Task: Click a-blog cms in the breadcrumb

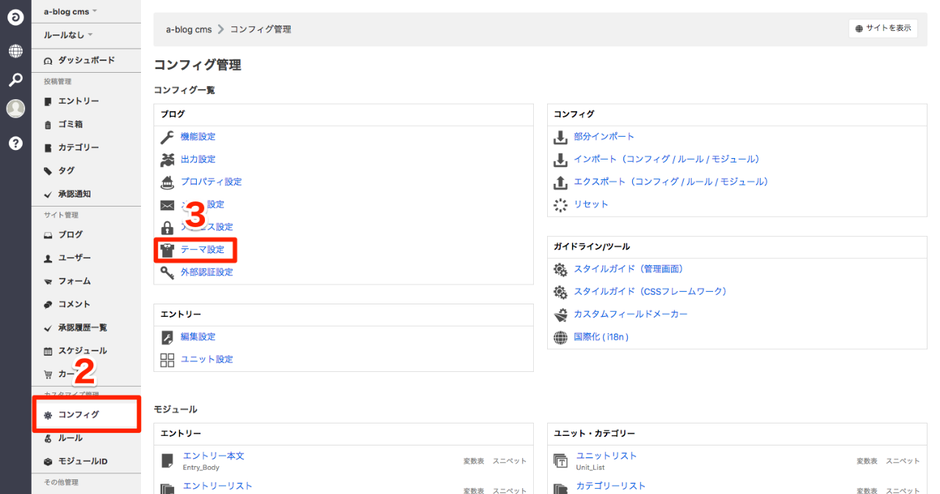Action: (189, 29)
